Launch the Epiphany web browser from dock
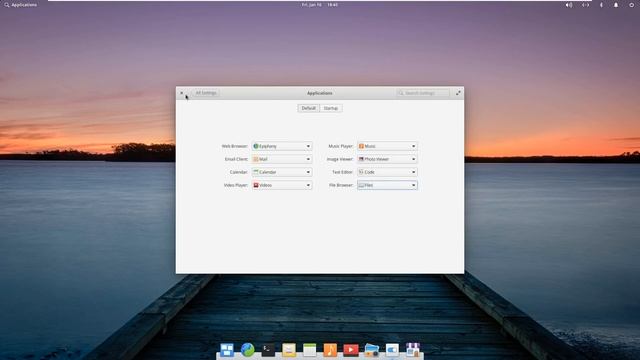640x360 pixels. [x=248, y=350]
